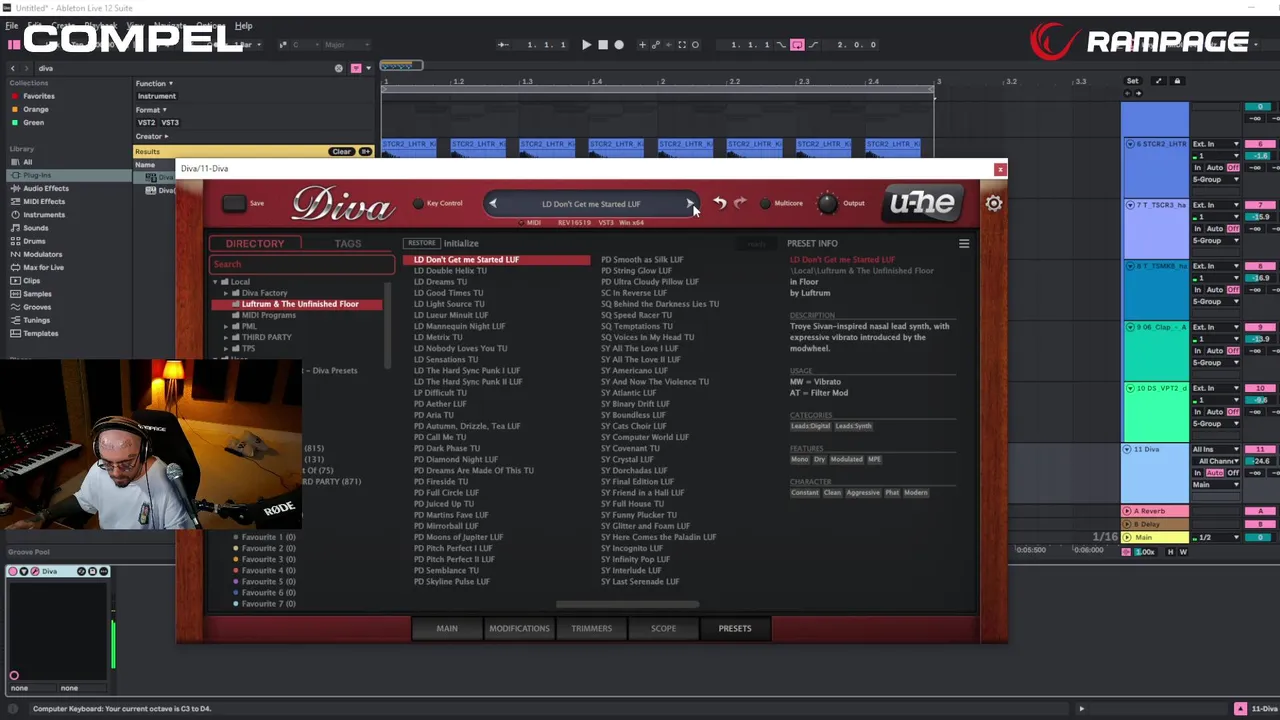Fold the 11 Diva track
1280x720 pixels.
click(x=1127, y=450)
